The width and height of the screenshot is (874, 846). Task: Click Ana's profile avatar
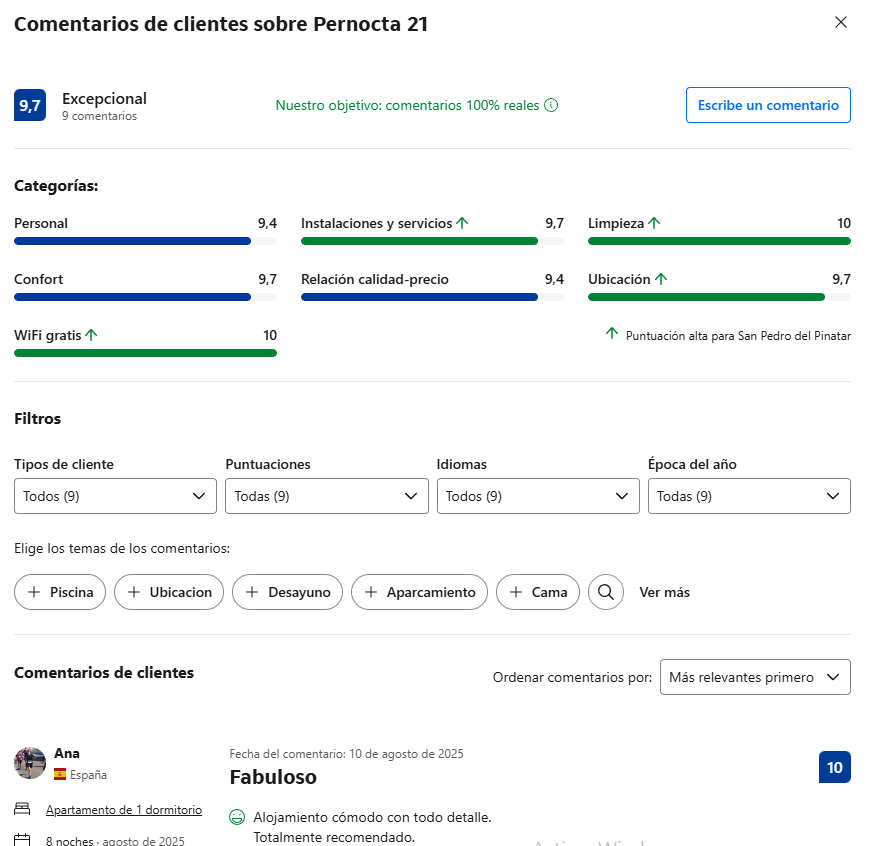coord(30,763)
